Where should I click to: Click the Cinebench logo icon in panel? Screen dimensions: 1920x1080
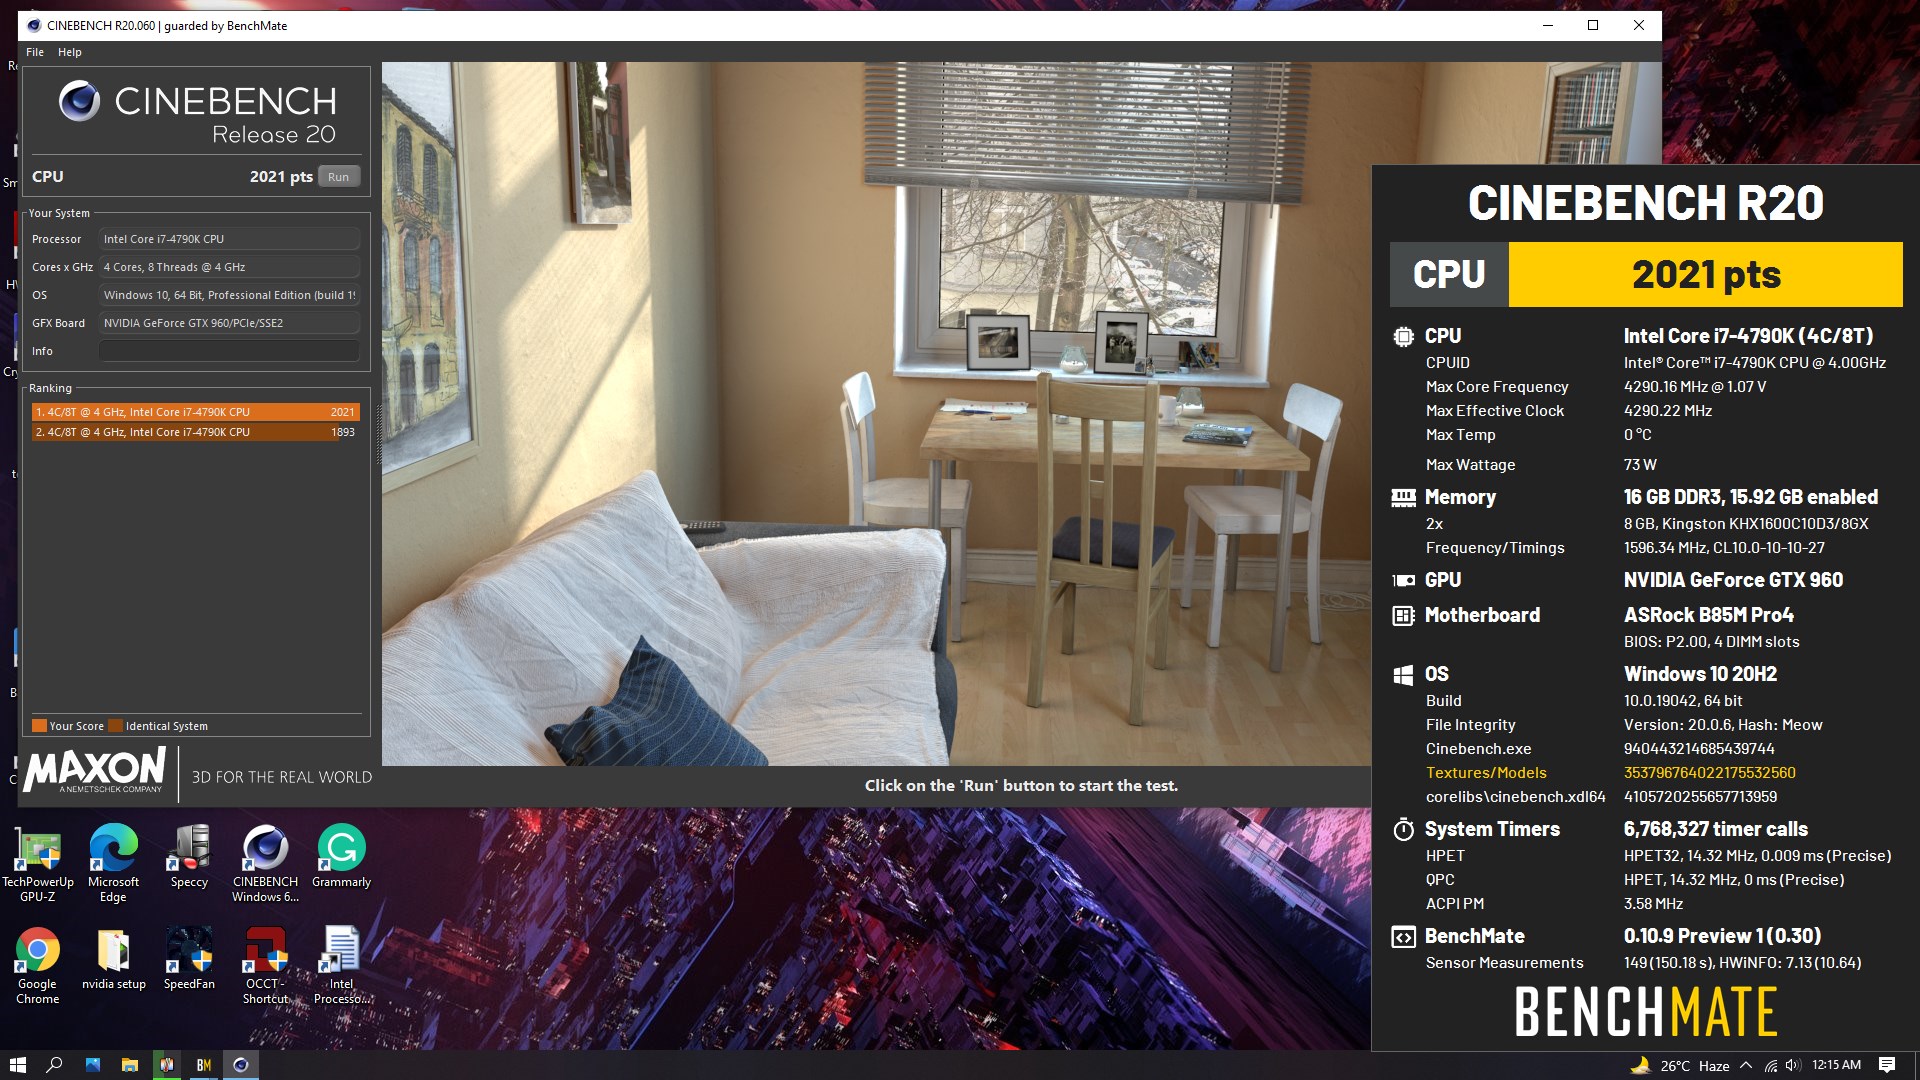[x=79, y=101]
